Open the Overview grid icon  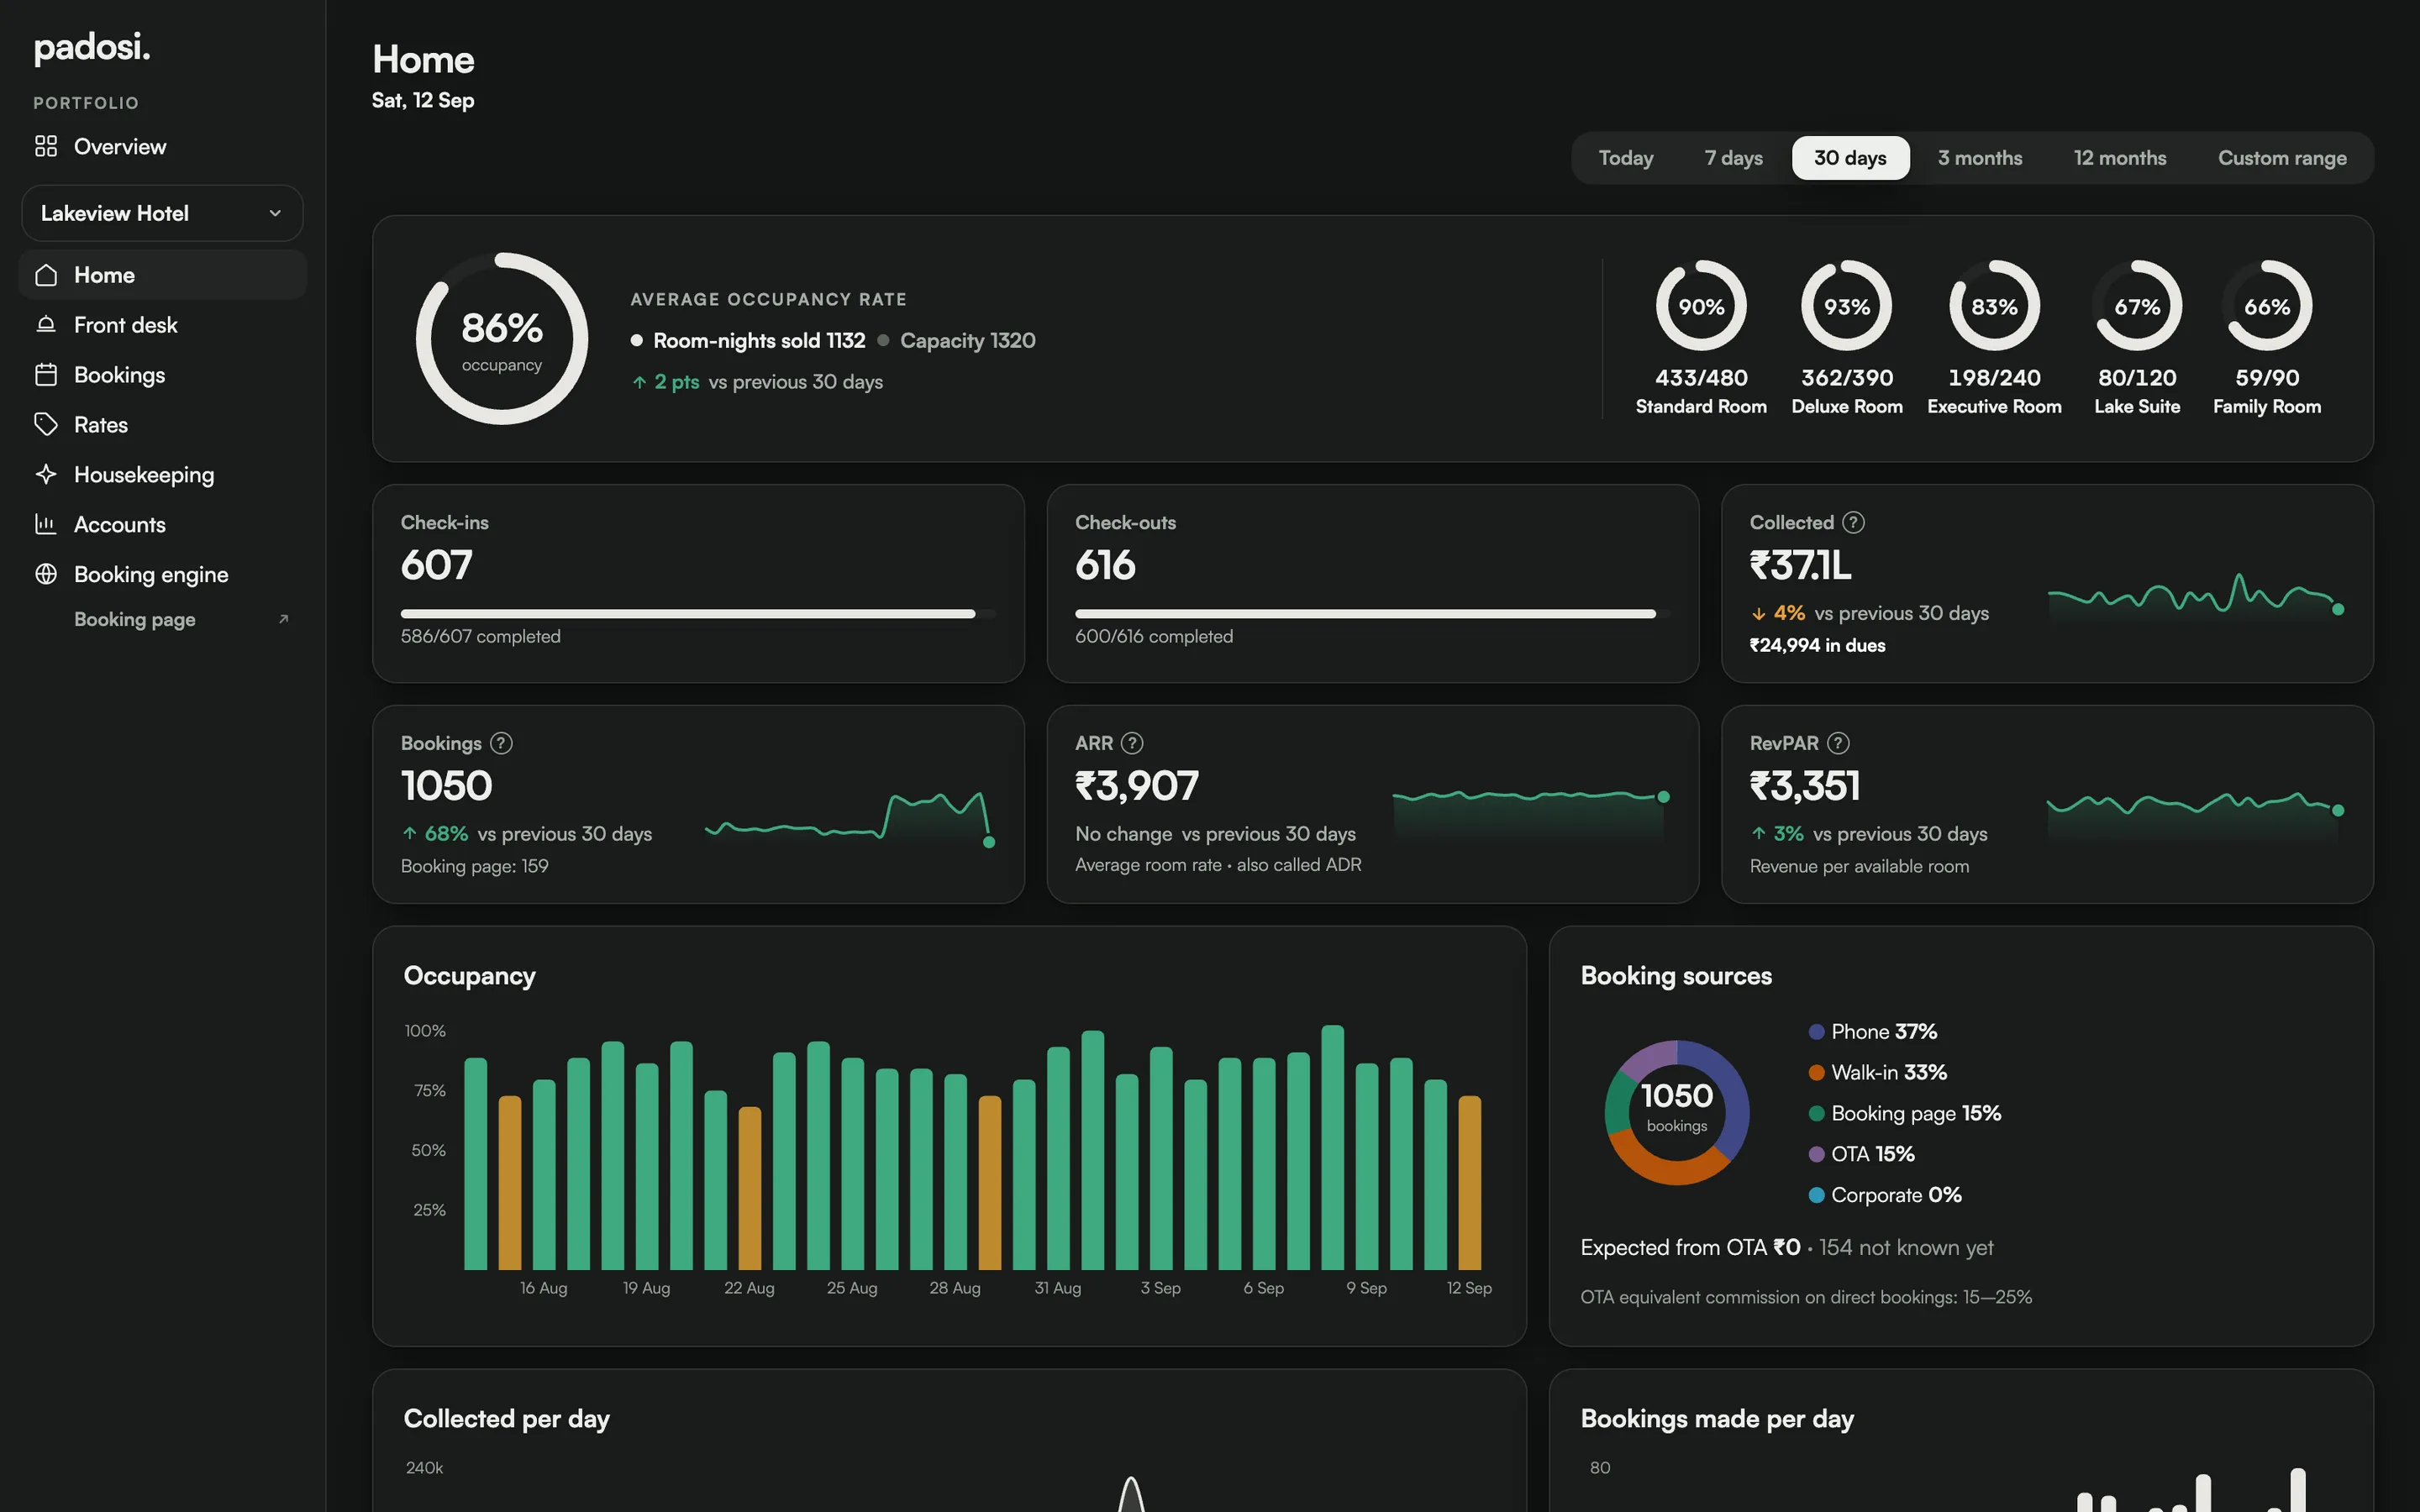point(46,147)
